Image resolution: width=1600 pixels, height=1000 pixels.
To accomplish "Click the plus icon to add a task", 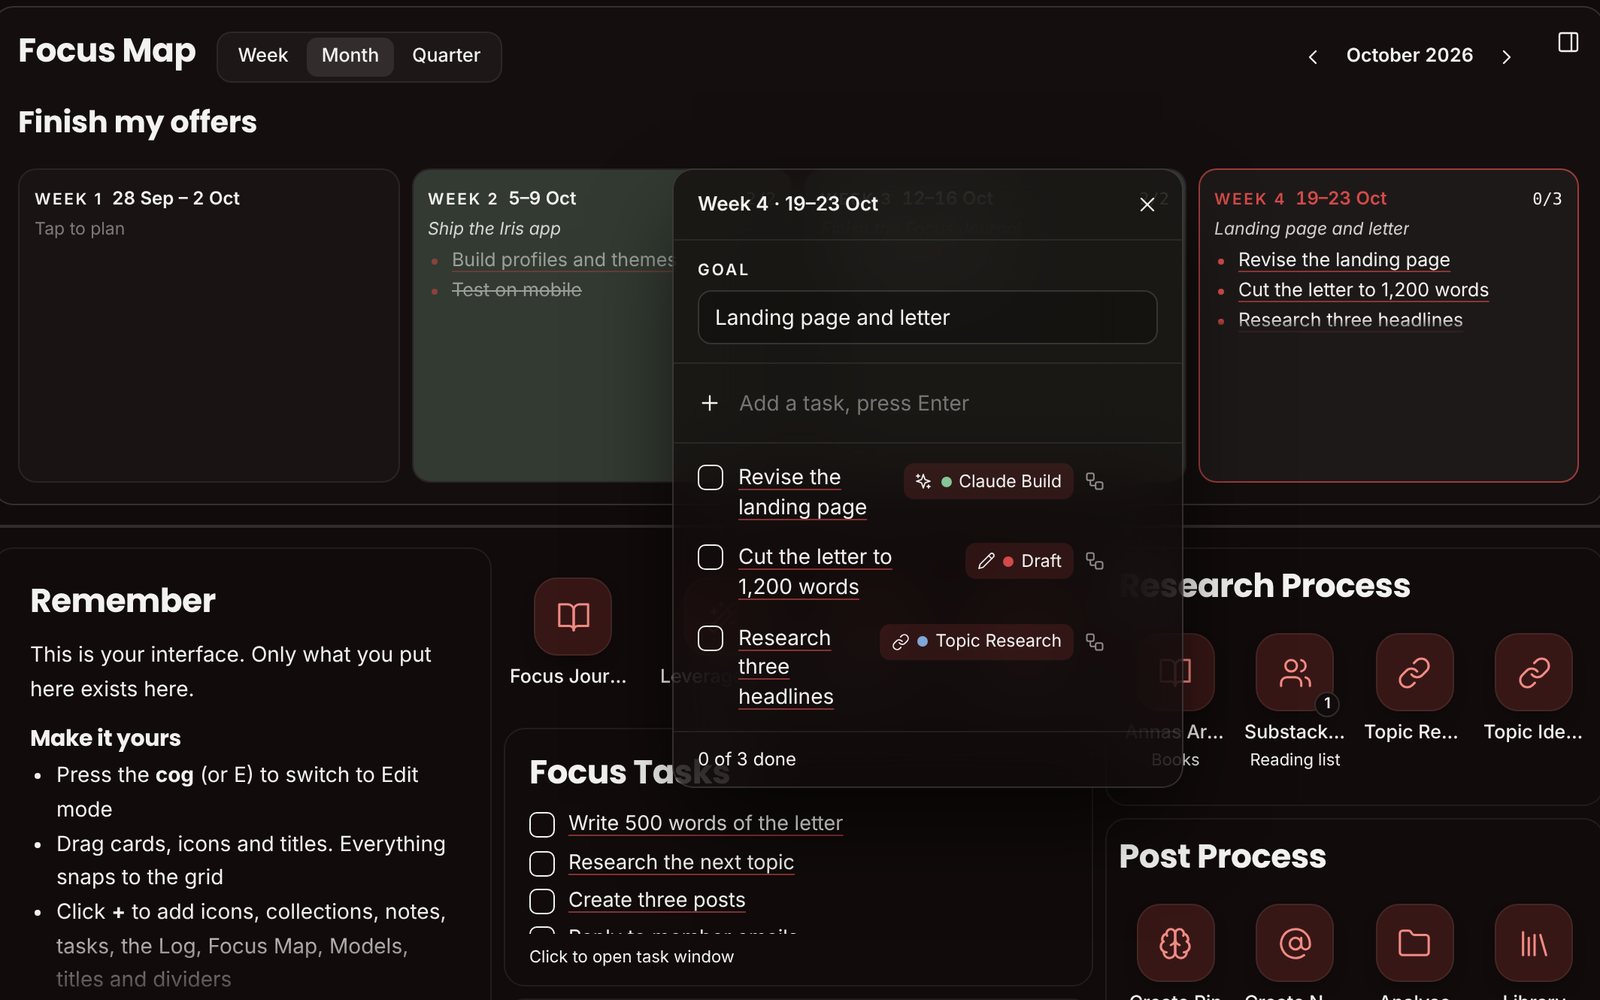I will [x=710, y=403].
